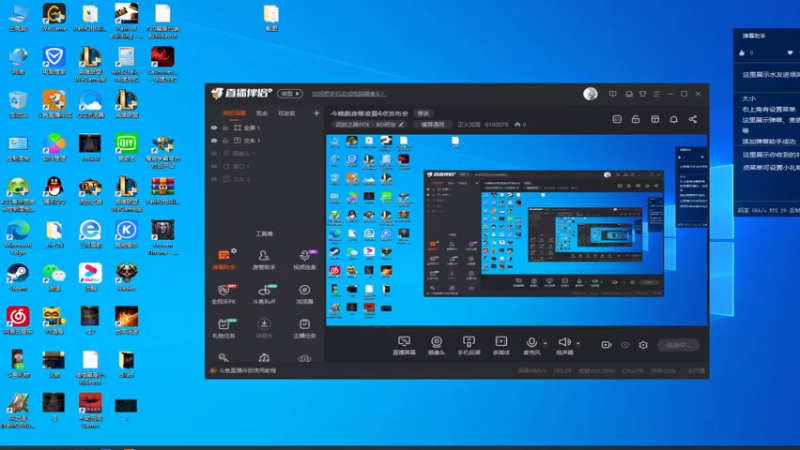The width and height of the screenshot is (800, 450).
Task: Click the skin shirt icon in title bar
Action: pos(643,94)
